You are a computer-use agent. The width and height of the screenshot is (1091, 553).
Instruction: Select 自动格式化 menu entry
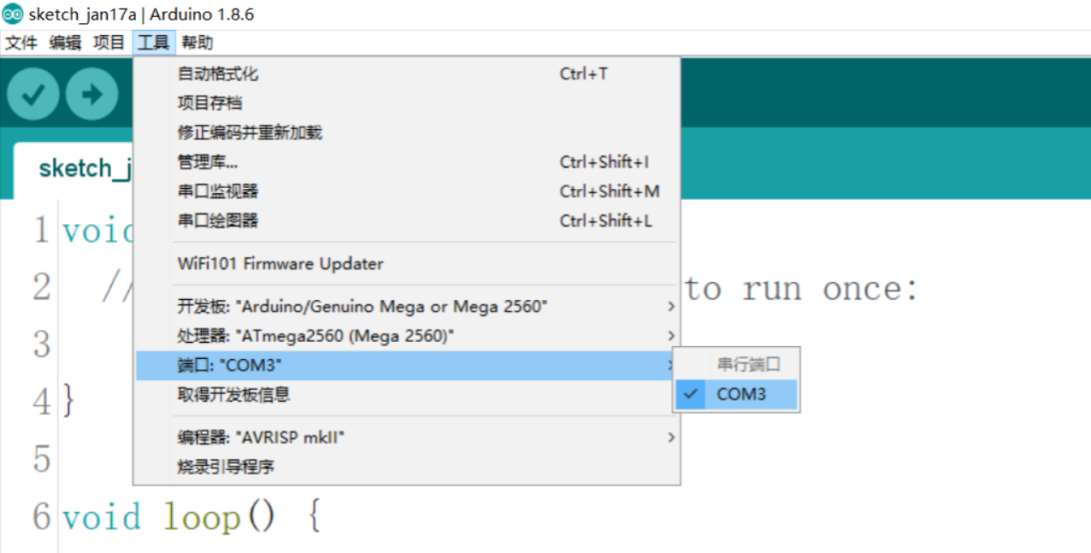click(x=406, y=74)
